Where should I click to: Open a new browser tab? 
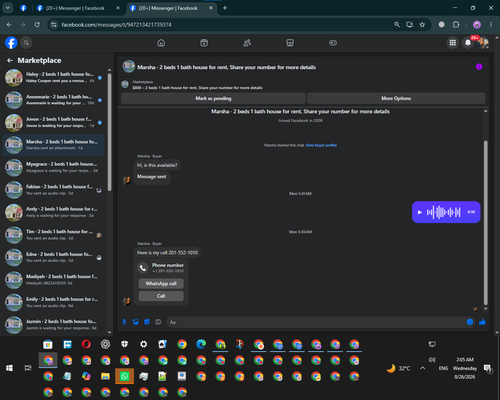point(225,8)
